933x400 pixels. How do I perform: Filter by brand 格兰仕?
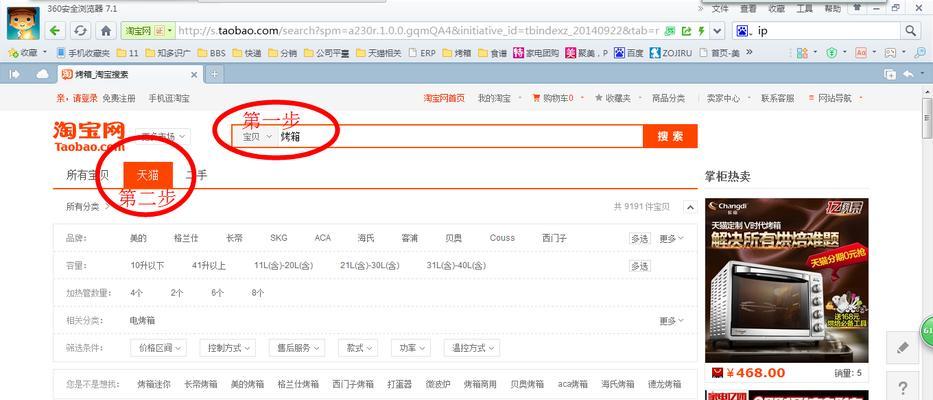coord(186,238)
